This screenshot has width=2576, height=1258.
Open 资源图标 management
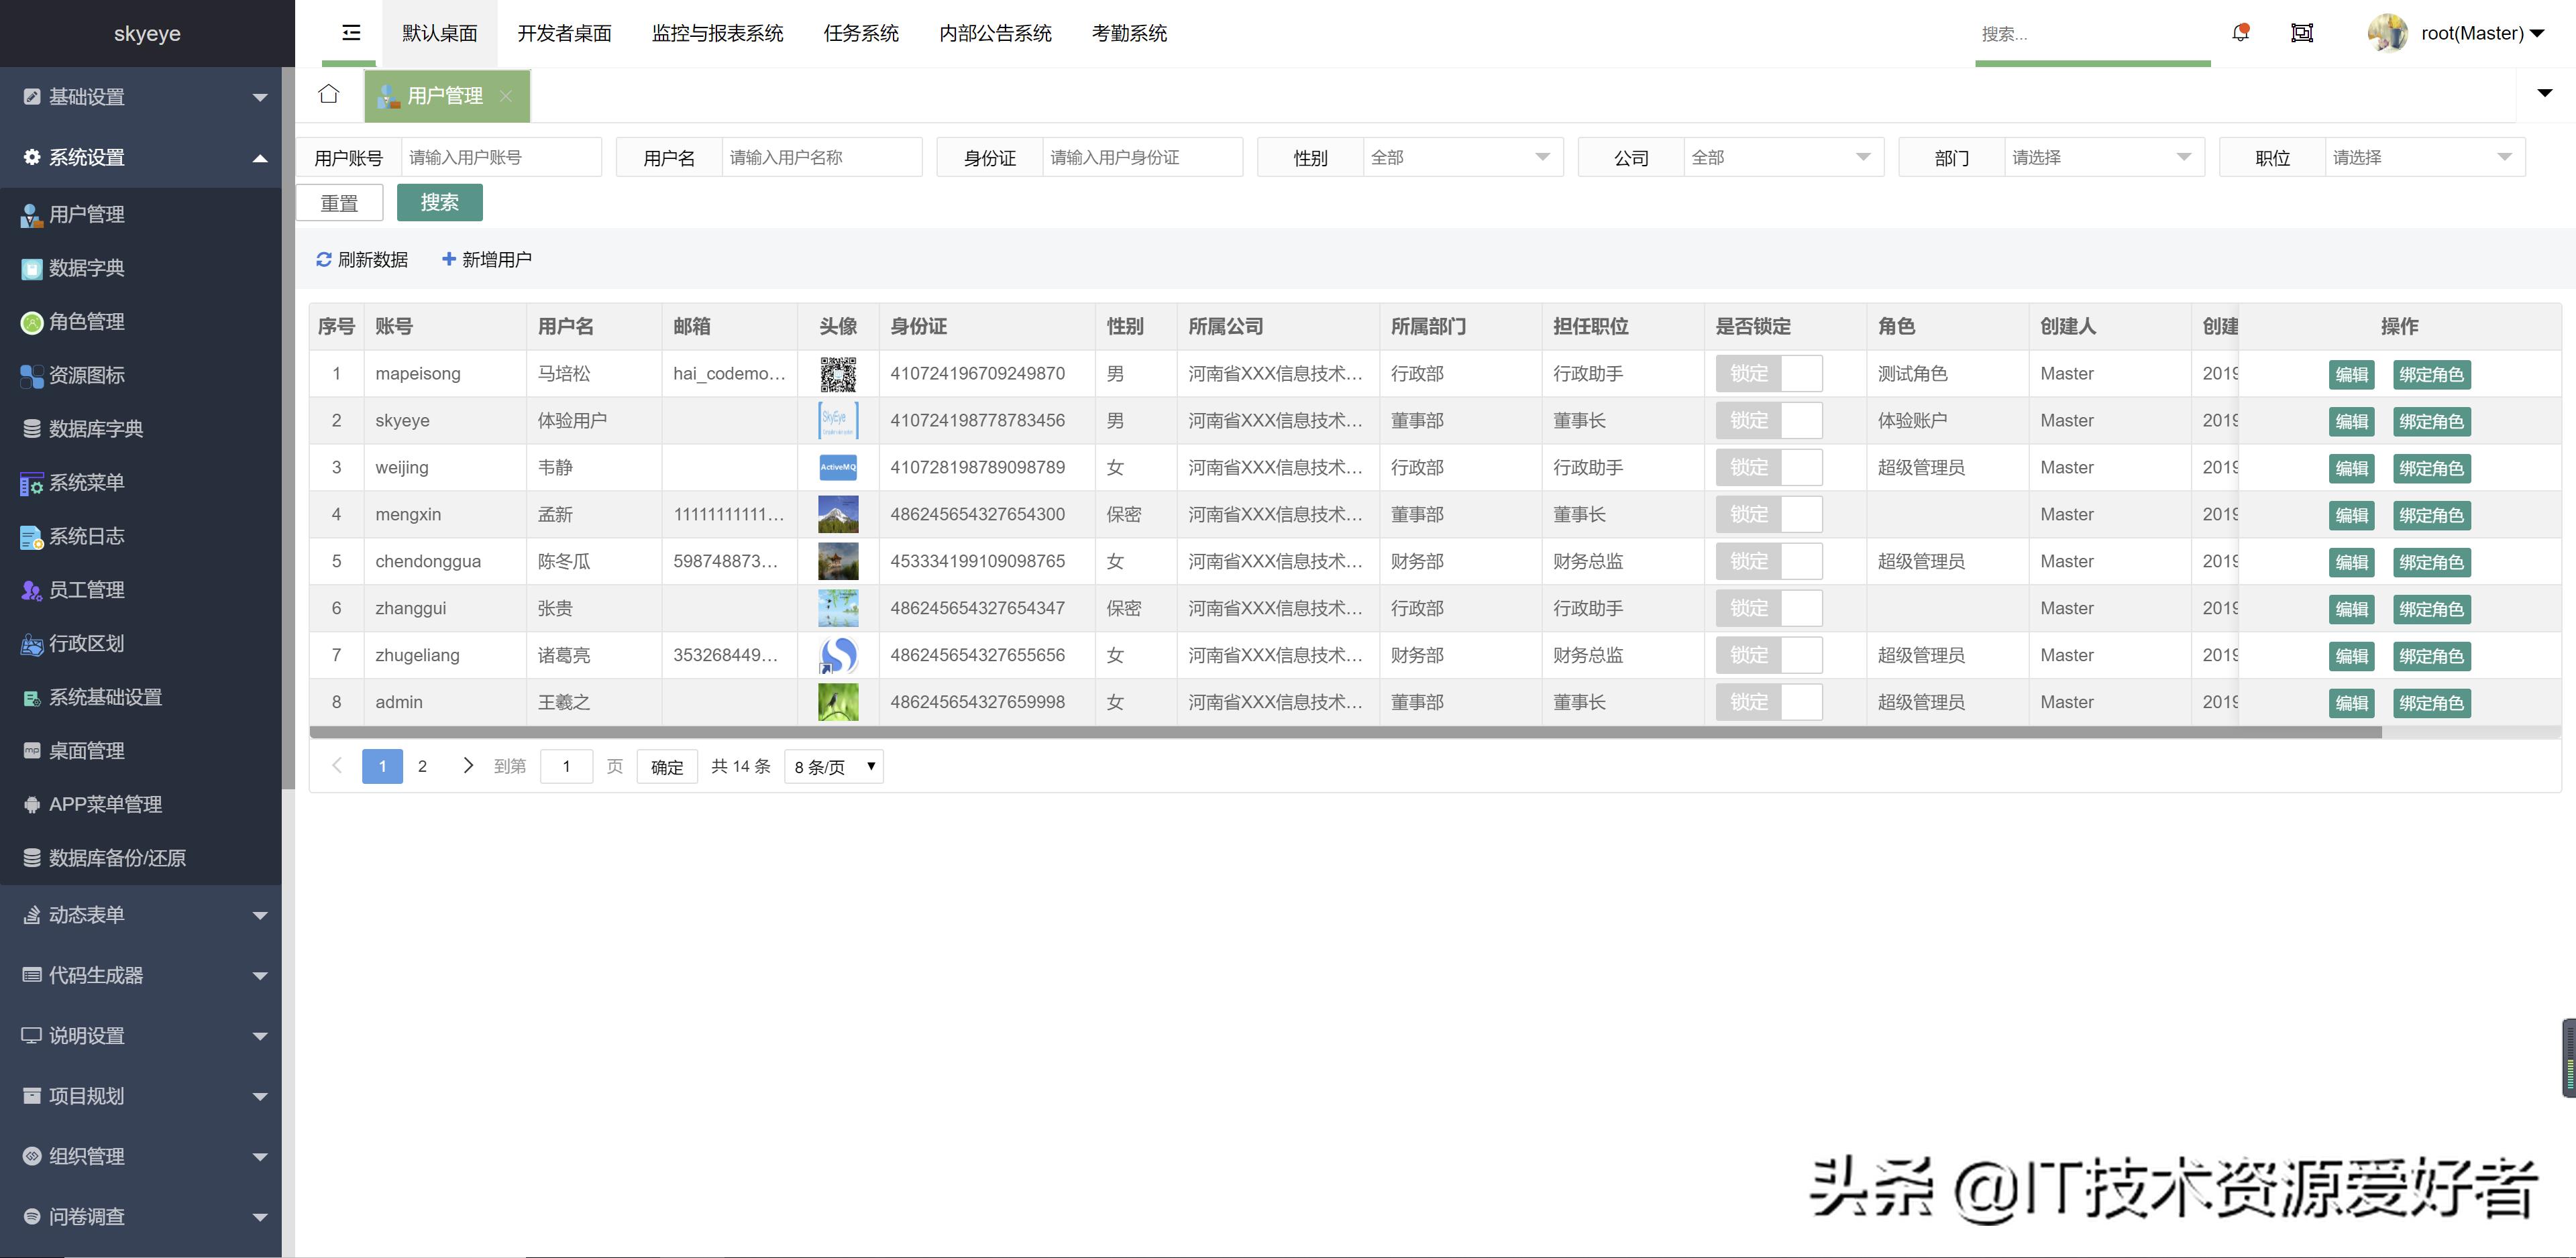coord(87,375)
